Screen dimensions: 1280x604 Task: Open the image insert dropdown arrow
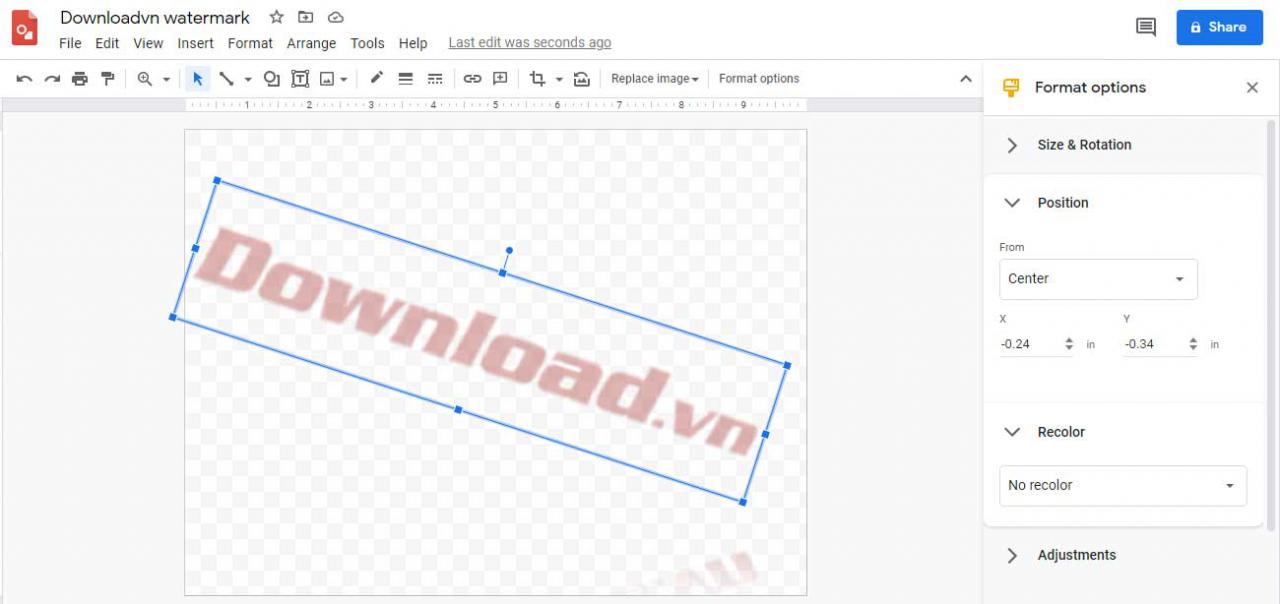(344, 79)
